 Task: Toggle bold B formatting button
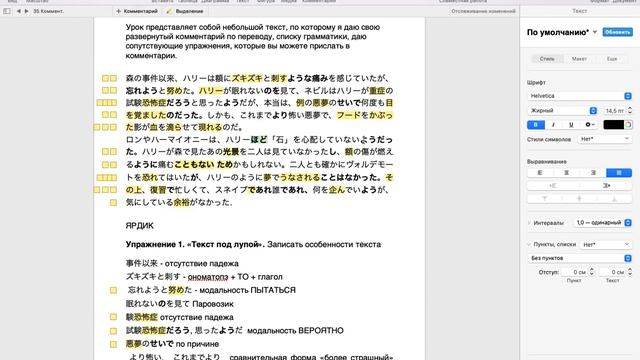coord(536,124)
